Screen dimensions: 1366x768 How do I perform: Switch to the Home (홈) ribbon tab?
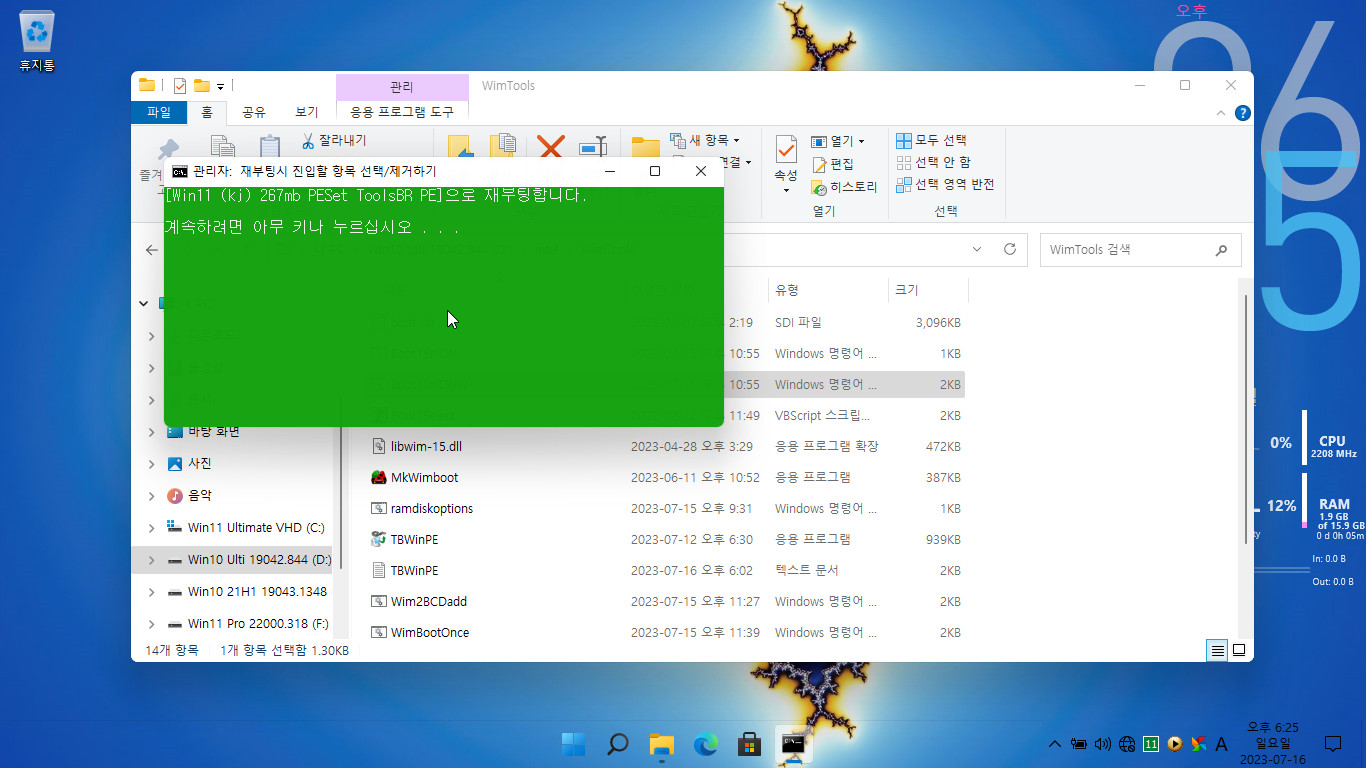click(206, 112)
